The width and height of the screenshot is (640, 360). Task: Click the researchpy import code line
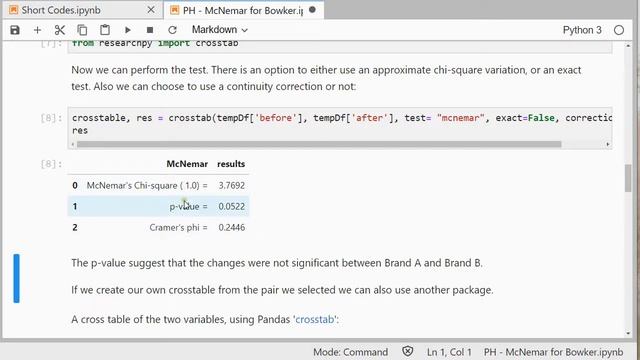[x=155, y=43]
